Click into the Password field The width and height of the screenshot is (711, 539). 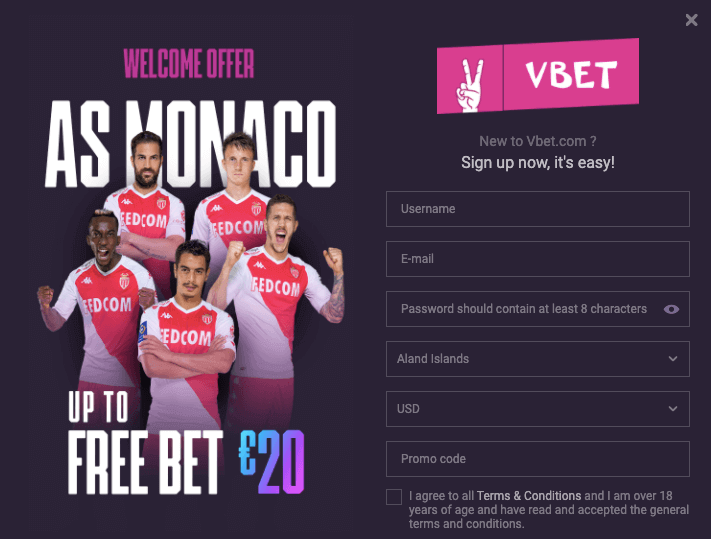point(524,309)
